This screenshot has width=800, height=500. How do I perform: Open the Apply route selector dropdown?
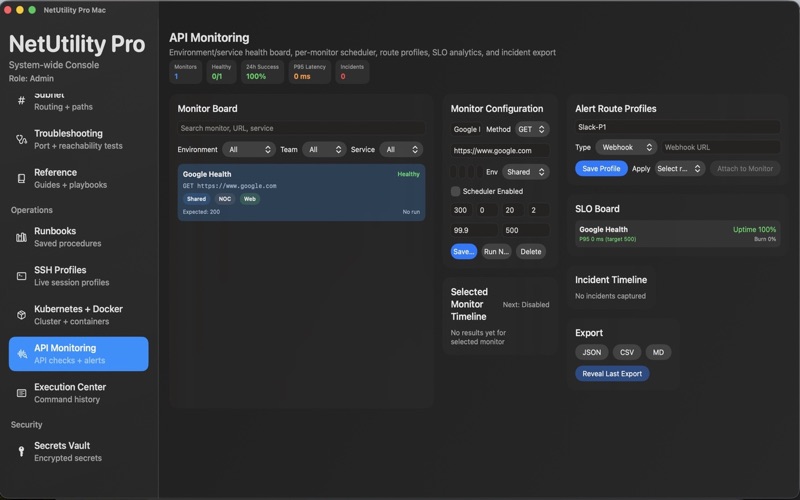point(680,168)
